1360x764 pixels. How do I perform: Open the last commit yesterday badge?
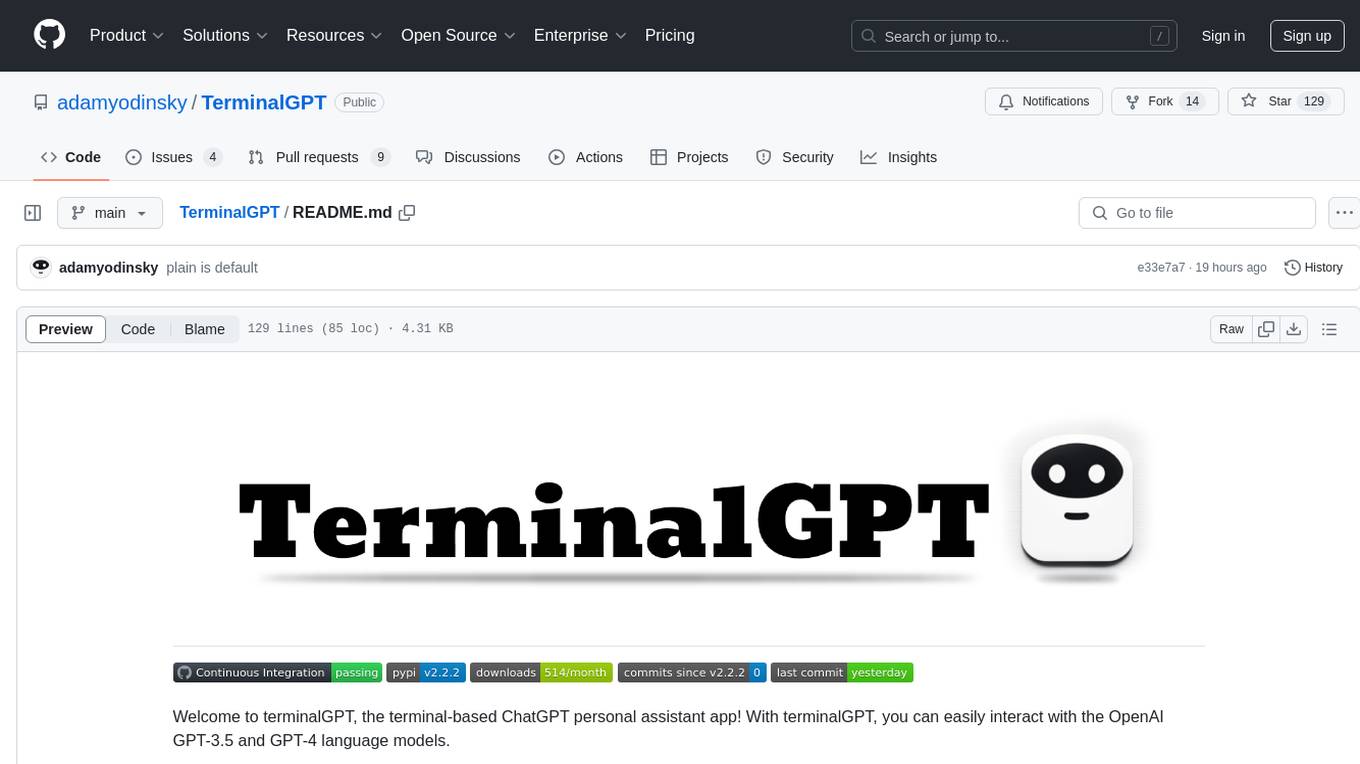pyautogui.click(x=842, y=672)
